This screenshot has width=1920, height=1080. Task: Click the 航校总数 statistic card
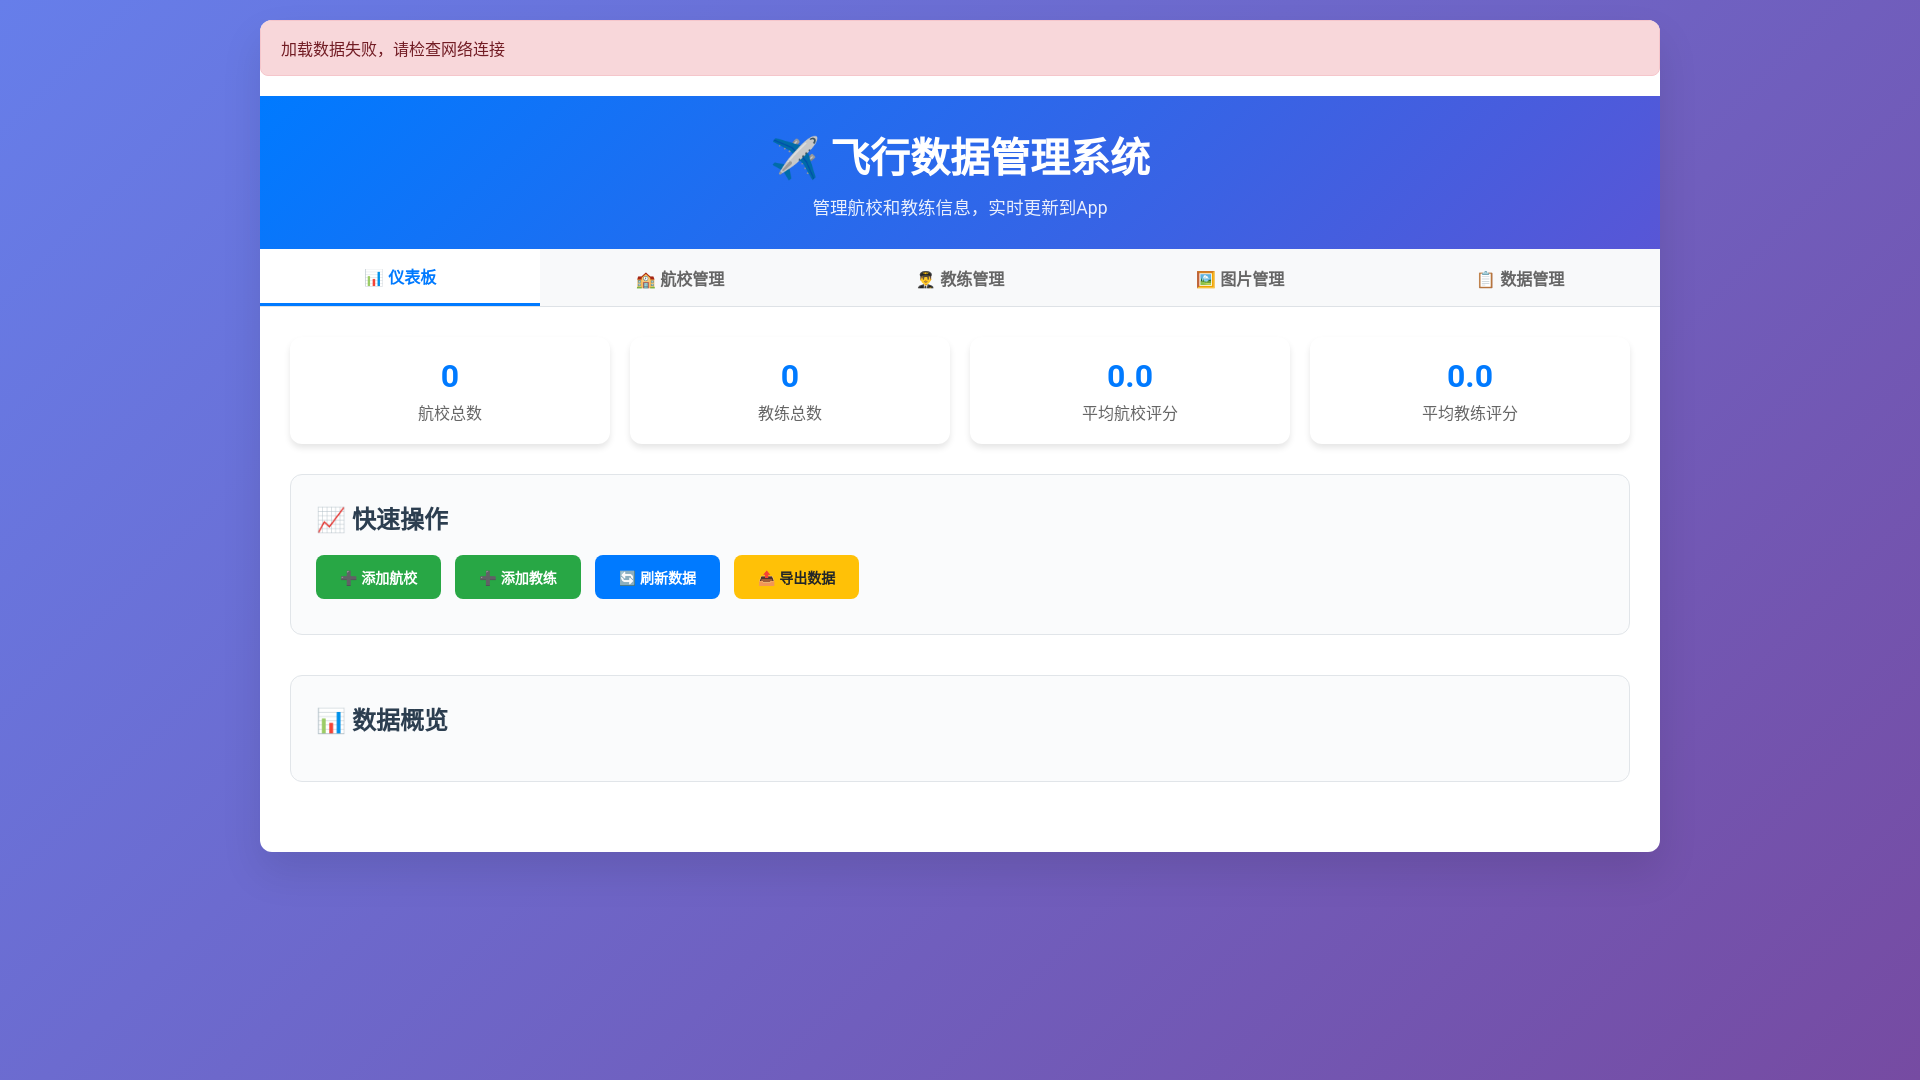(x=450, y=391)
